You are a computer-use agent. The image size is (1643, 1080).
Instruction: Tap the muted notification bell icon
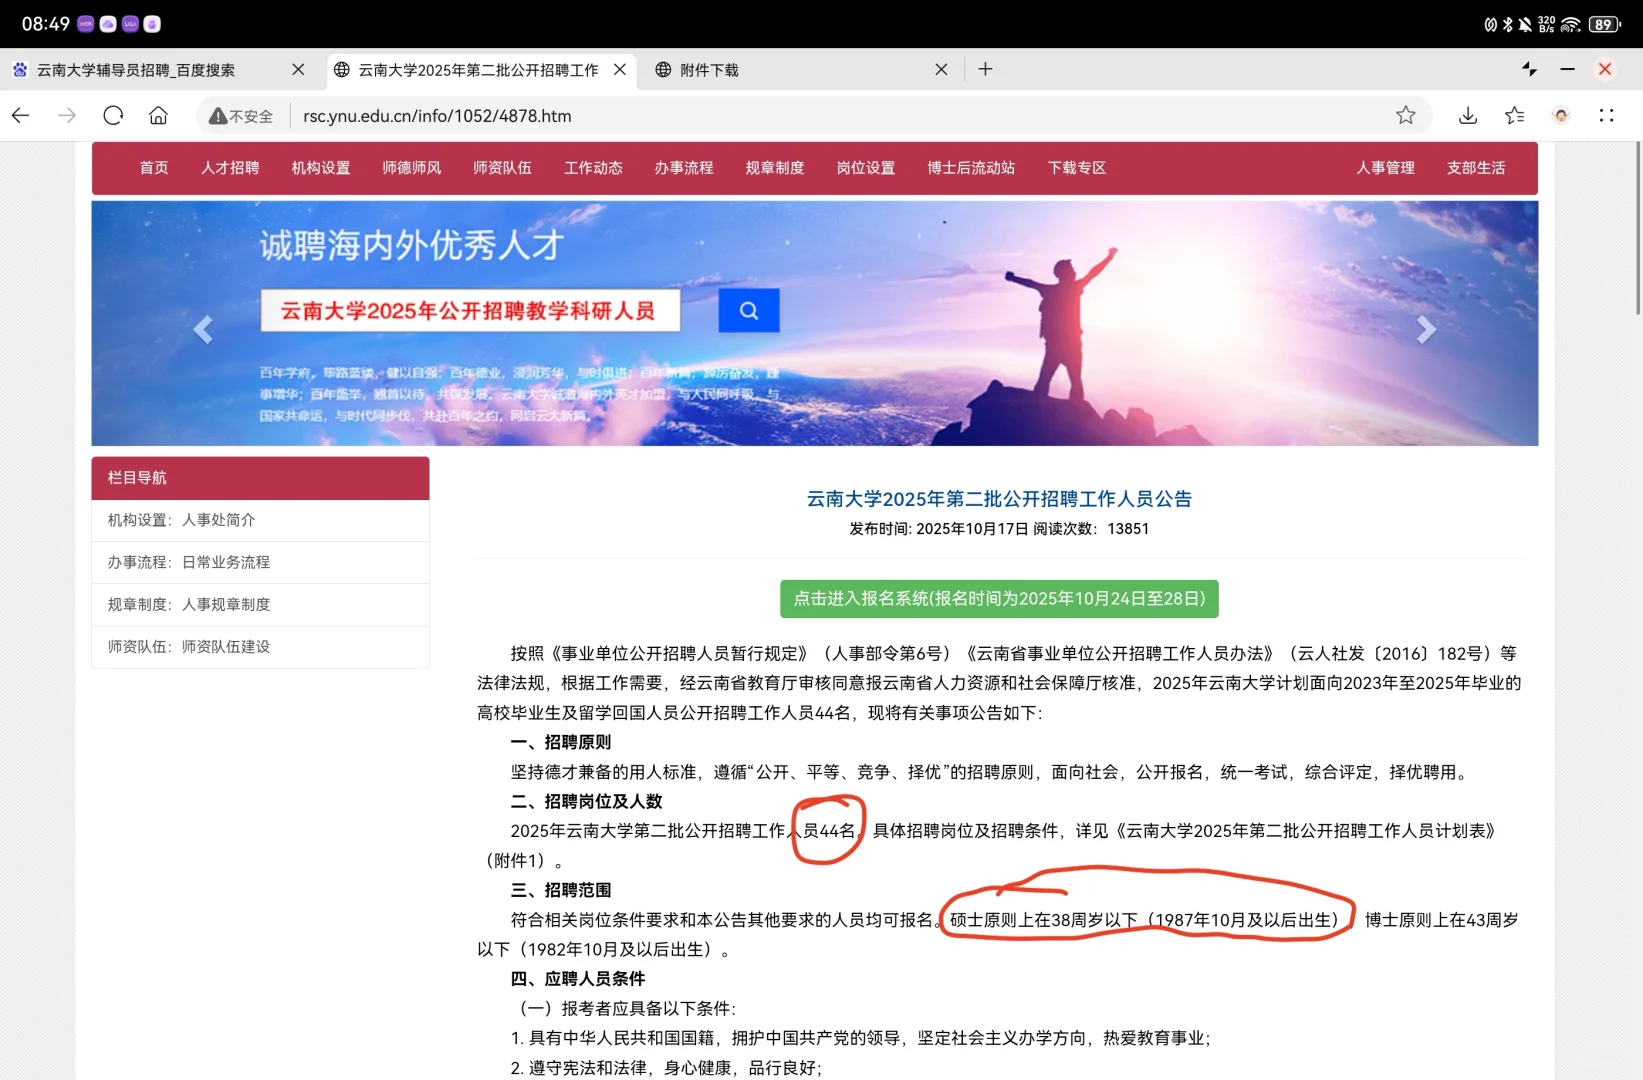coord(1525,24)
